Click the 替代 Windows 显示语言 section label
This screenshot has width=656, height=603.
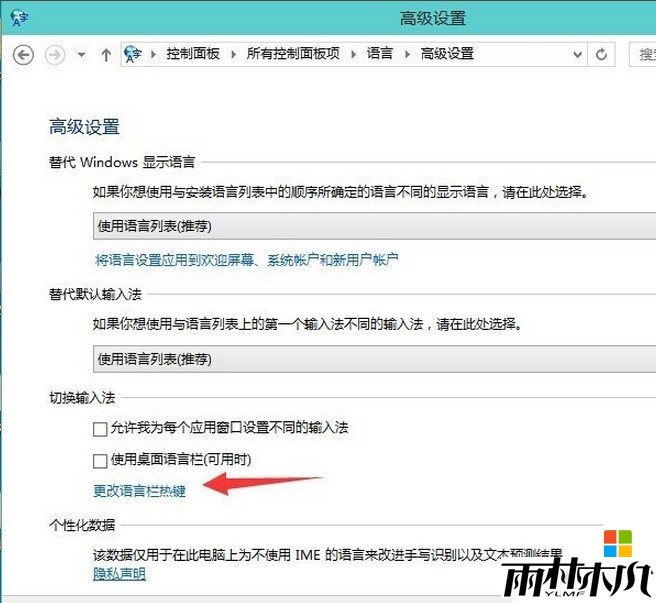pos(122,162)
